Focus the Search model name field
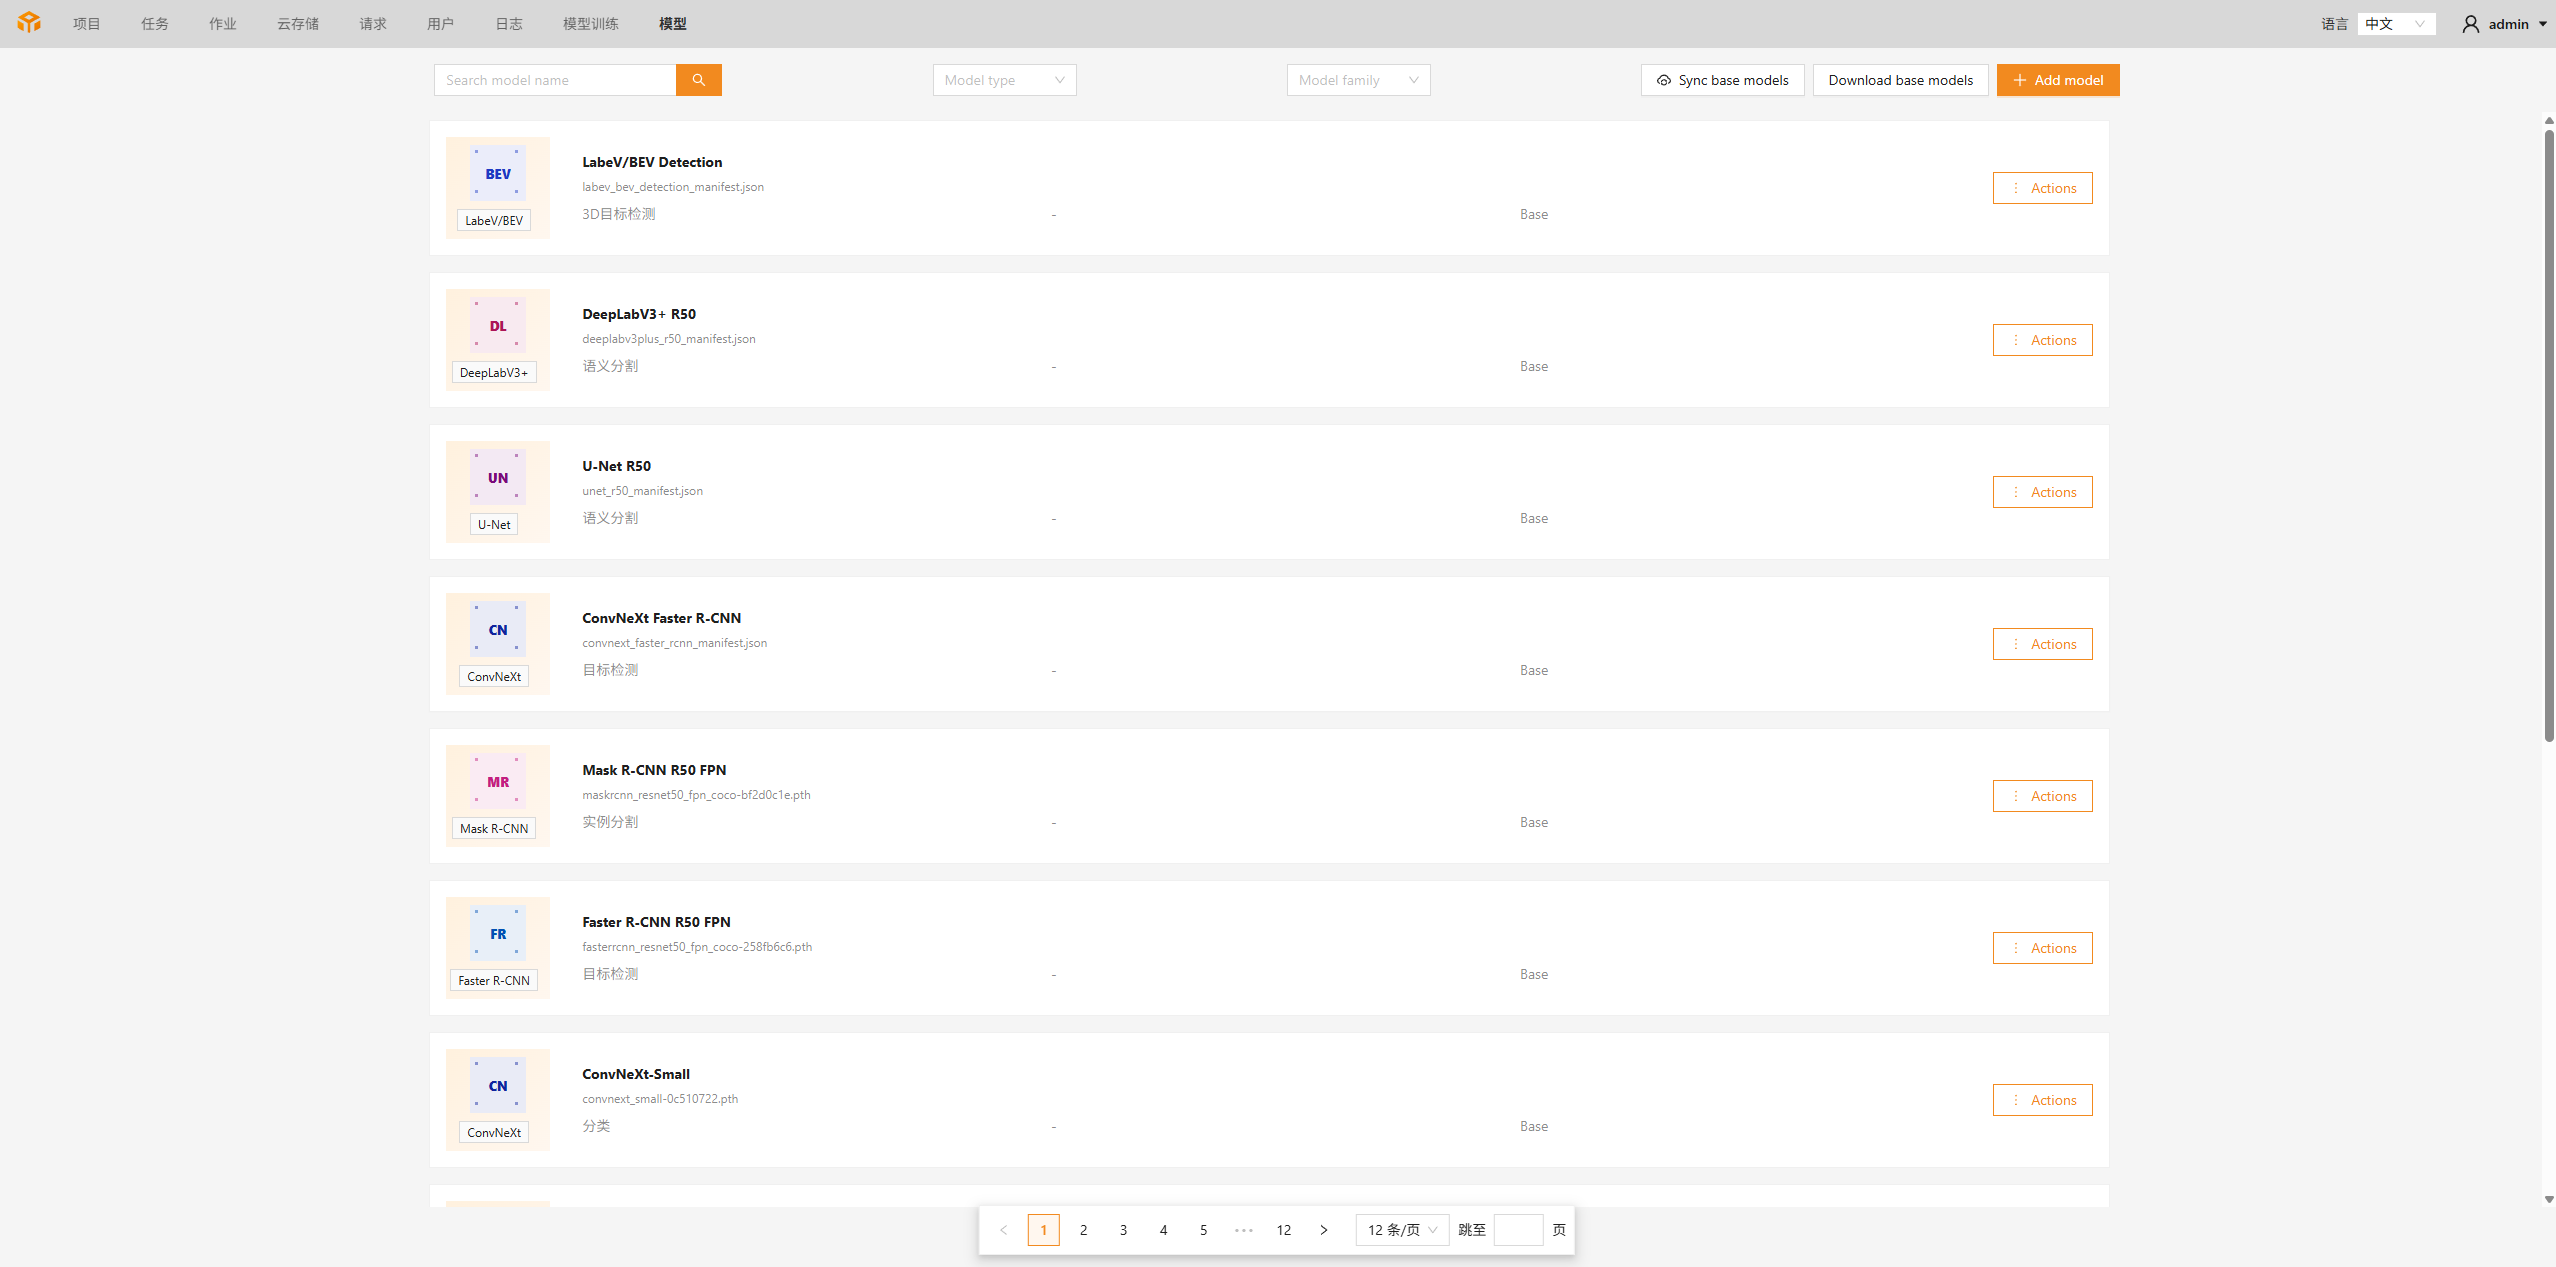The image size is (2556, 1267). 555,80
